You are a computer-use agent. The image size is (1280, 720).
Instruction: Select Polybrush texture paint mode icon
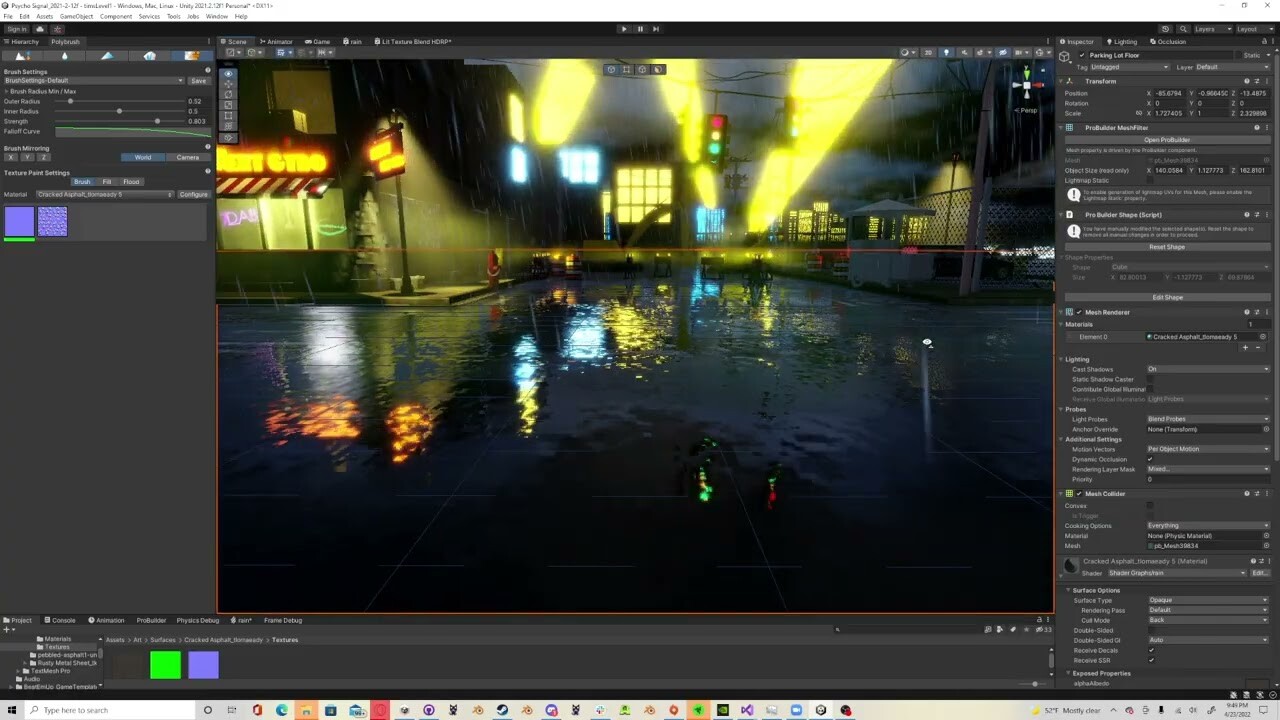pyautogui.click(x=192, y=56)
